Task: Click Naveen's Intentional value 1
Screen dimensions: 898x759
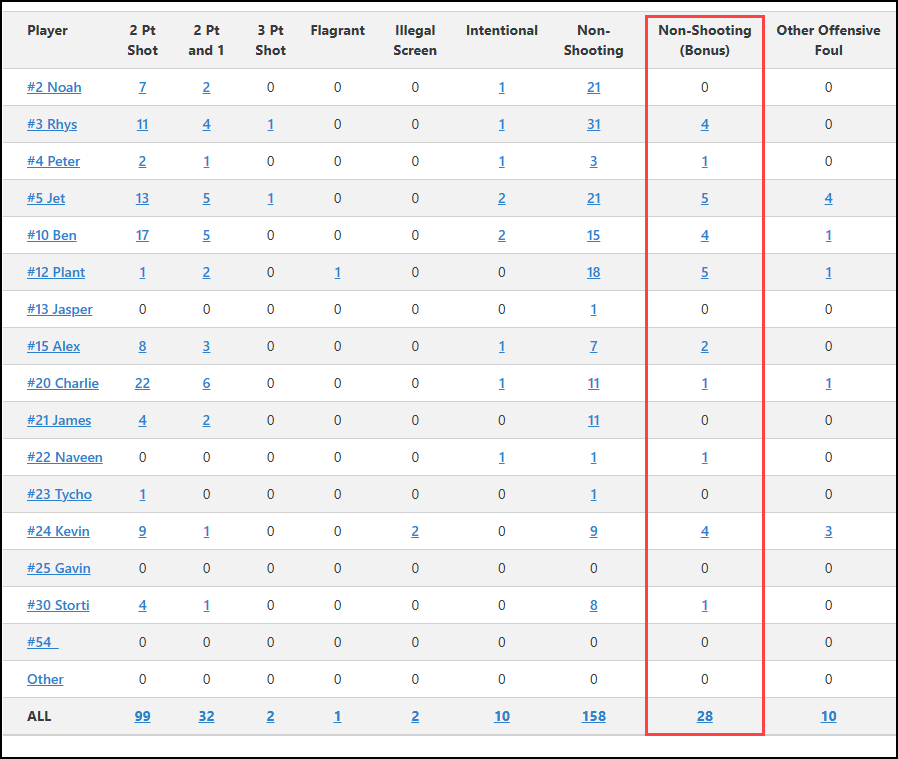Action: (502, 457)
